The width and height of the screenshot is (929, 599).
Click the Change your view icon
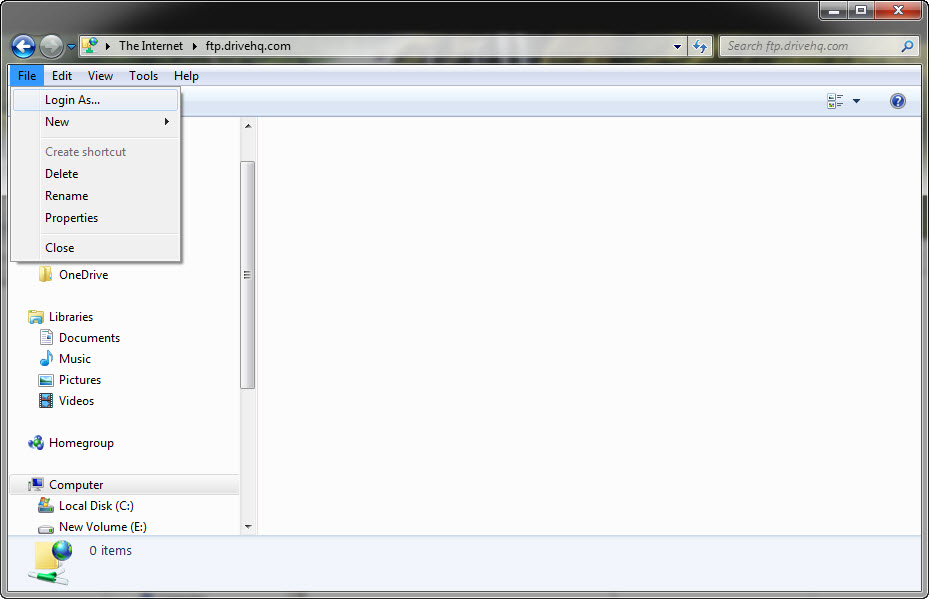[835, 101]
